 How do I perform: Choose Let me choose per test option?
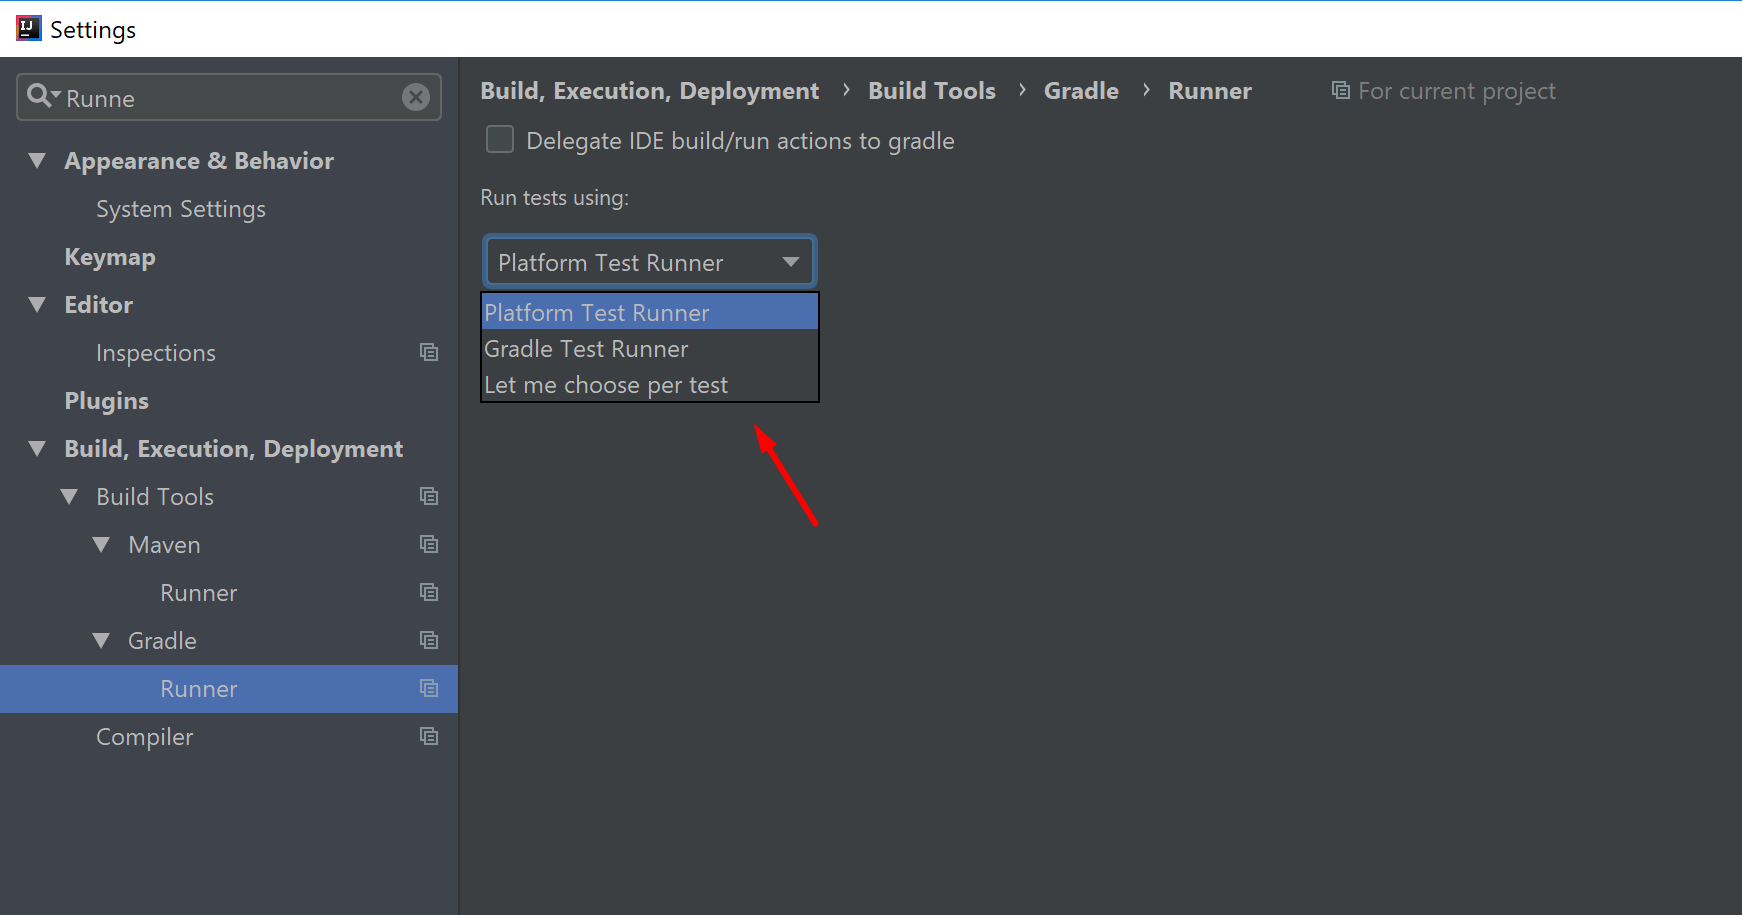[606, 384]
